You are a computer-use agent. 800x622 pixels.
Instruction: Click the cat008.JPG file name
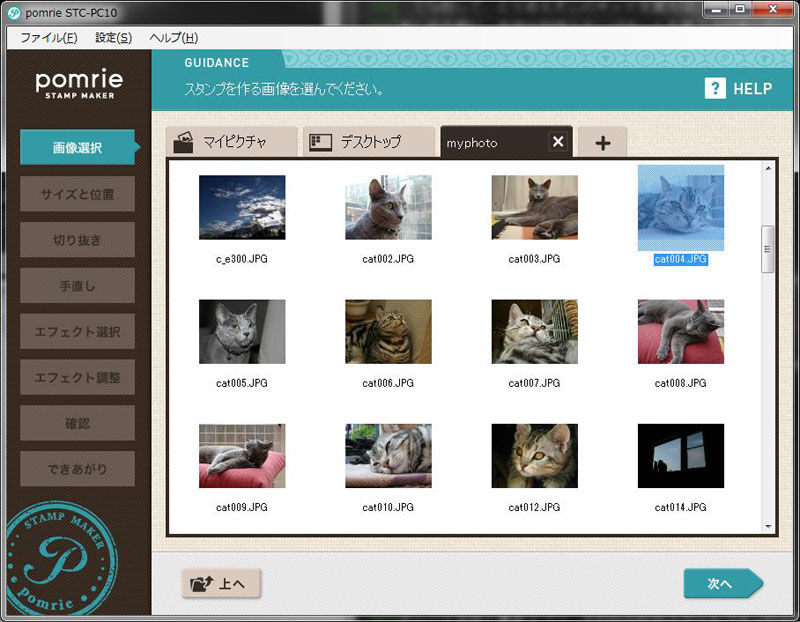pos(681,383)
